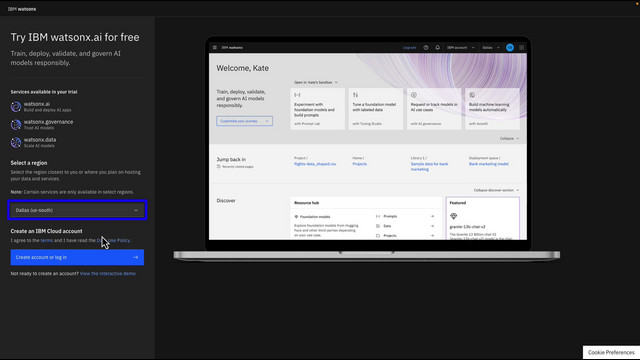The height and width of the screenshot is (360, 640).
Task: Click the Data row icon in Resource hub
Action: point(378,226)
